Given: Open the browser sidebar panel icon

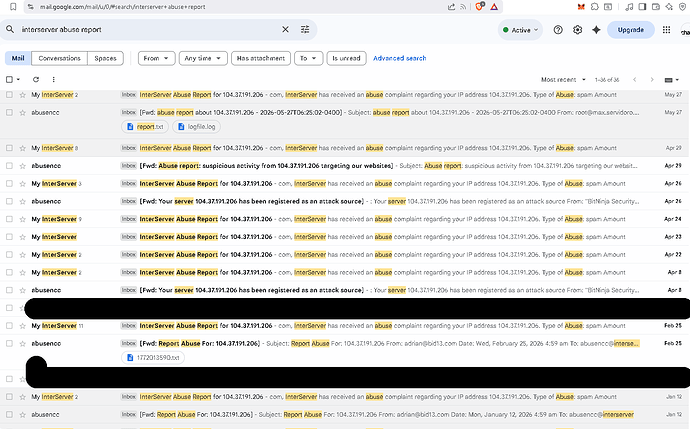Looking at the screenshot, I should 642,7.
